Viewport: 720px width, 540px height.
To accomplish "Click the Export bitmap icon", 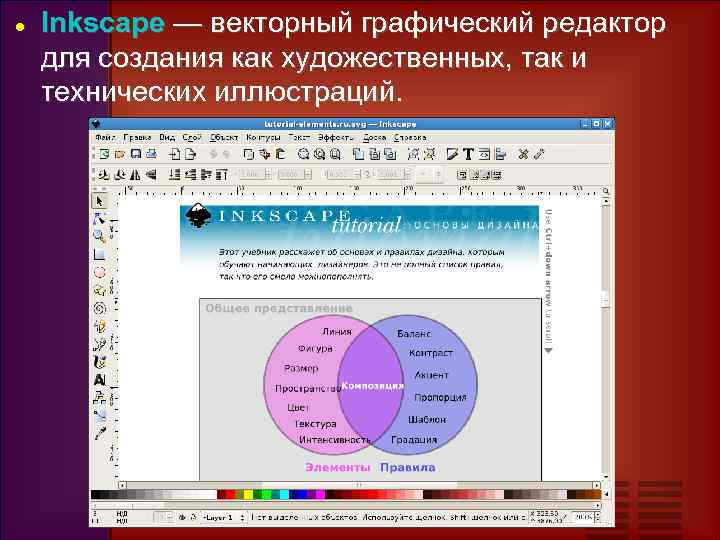I will pyautogui.click(x=191, y=154).
